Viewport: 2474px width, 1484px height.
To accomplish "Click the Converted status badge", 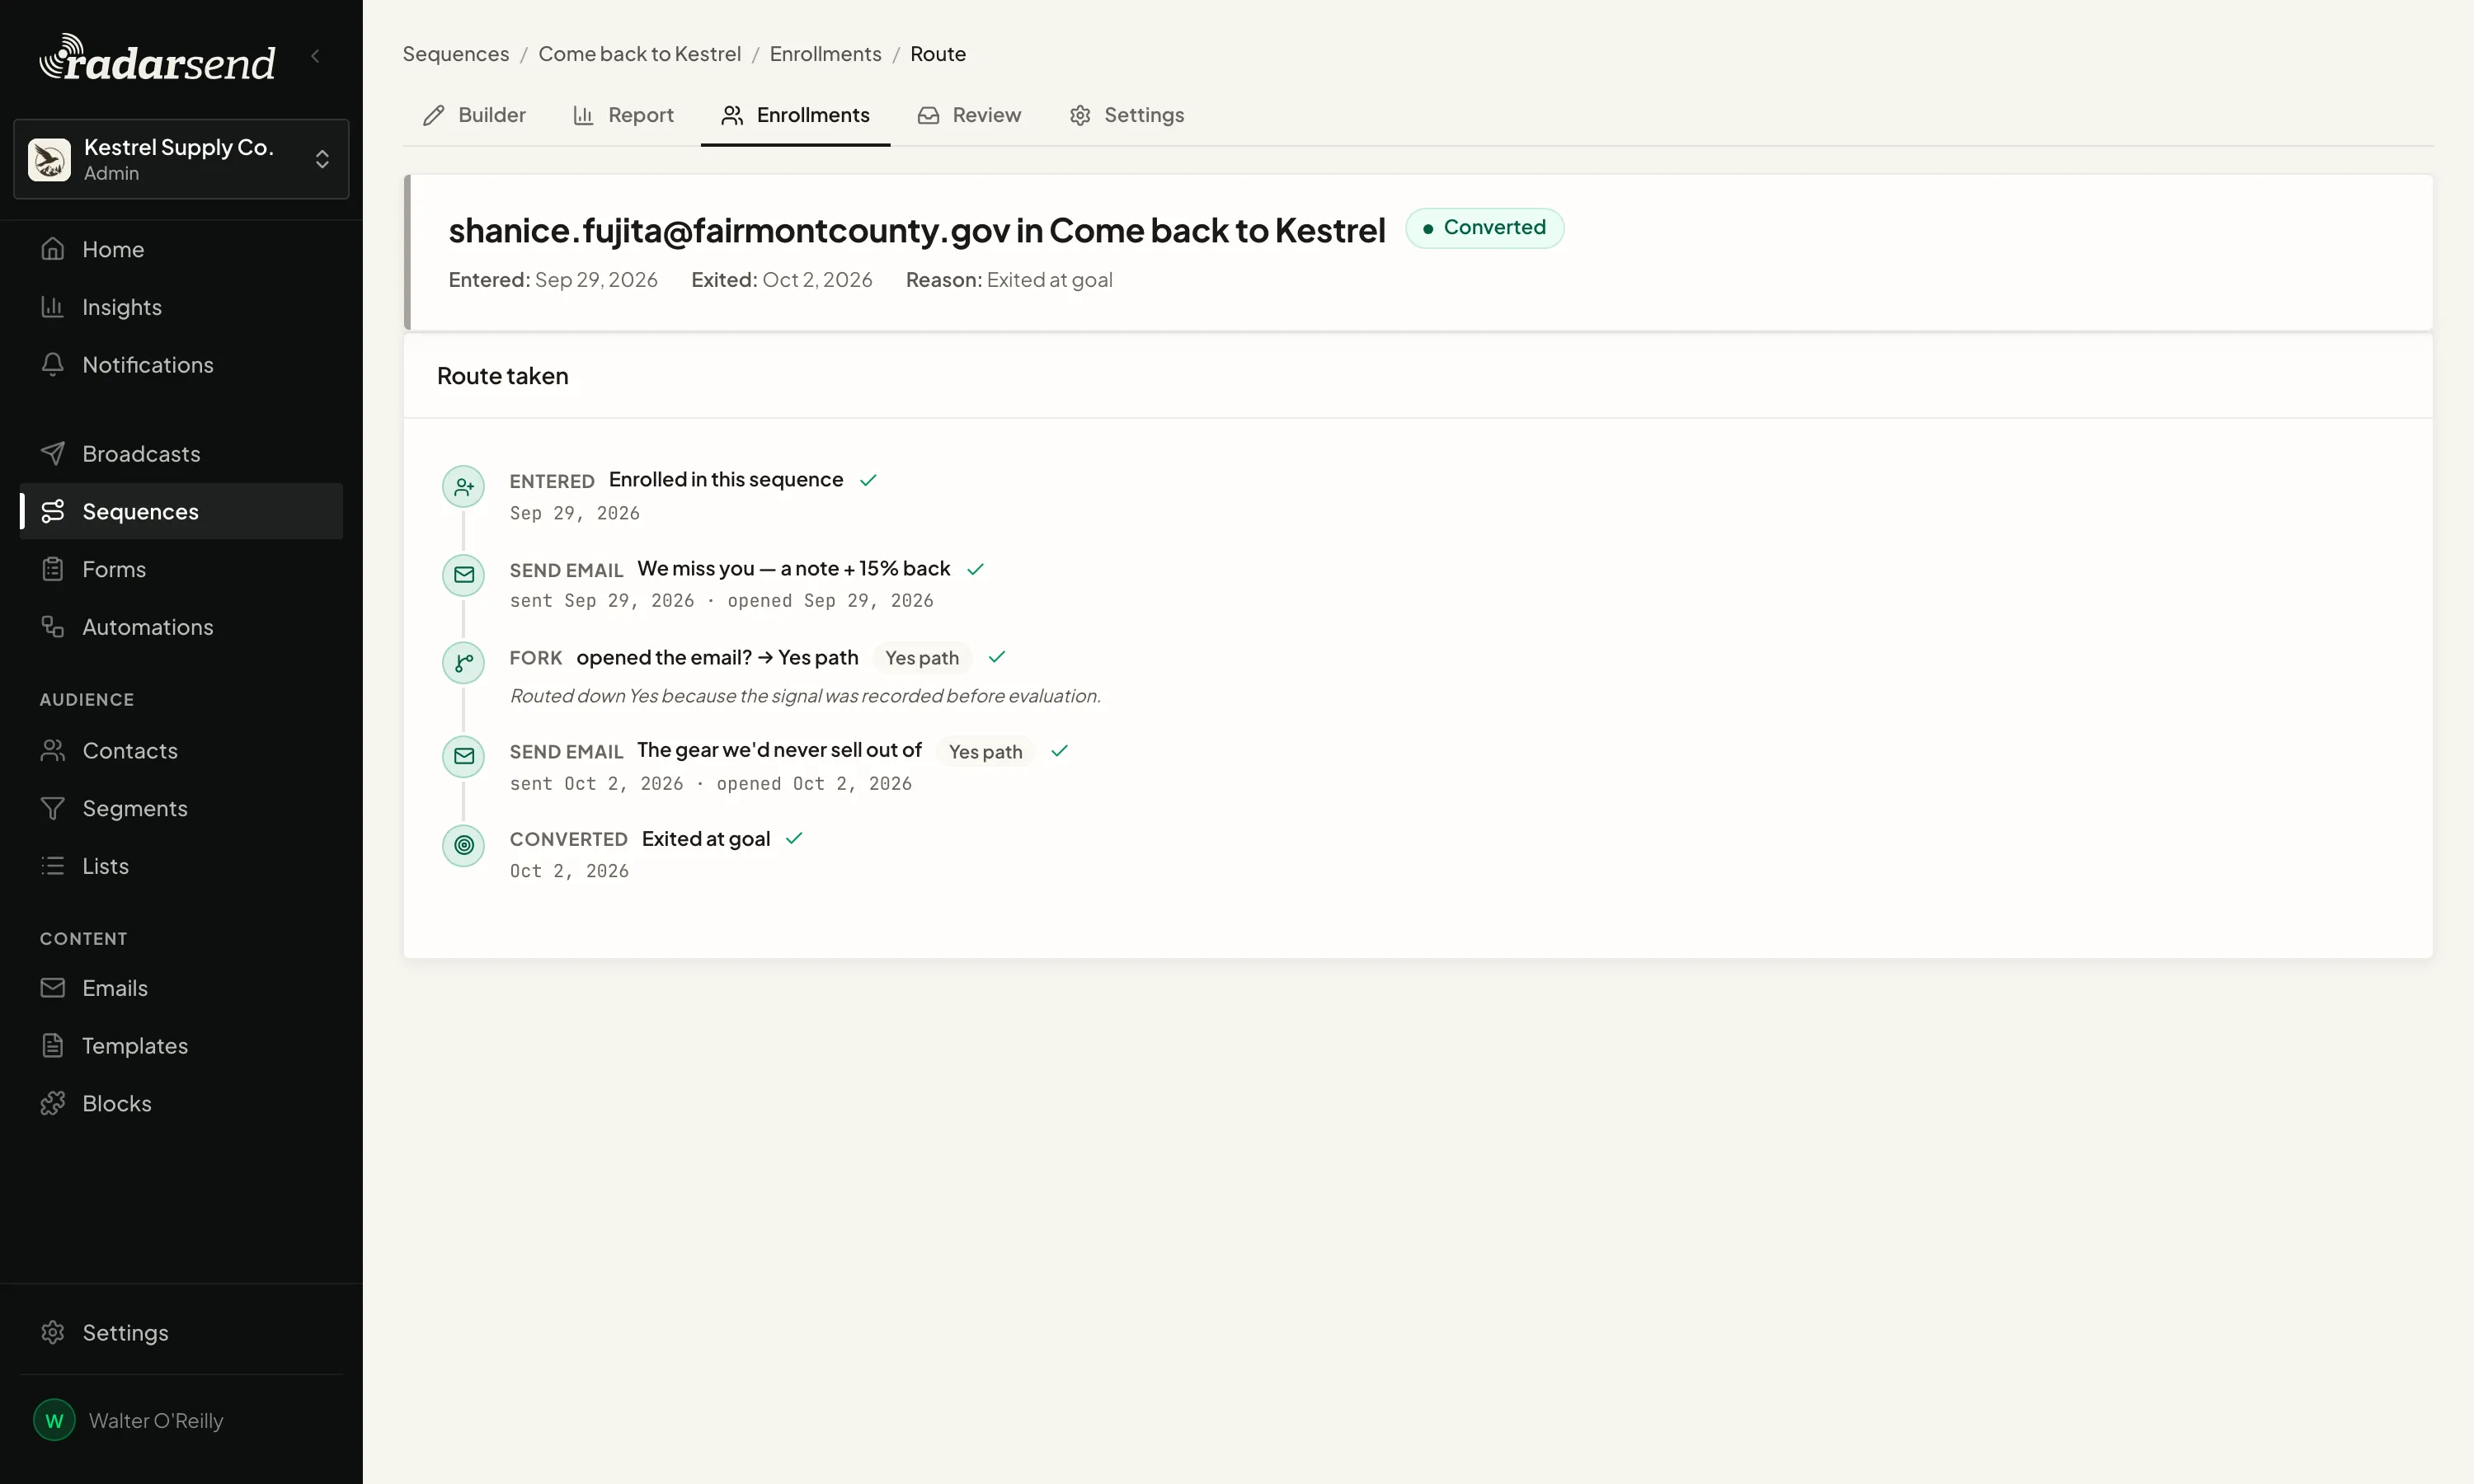I will pos(1484,228).
